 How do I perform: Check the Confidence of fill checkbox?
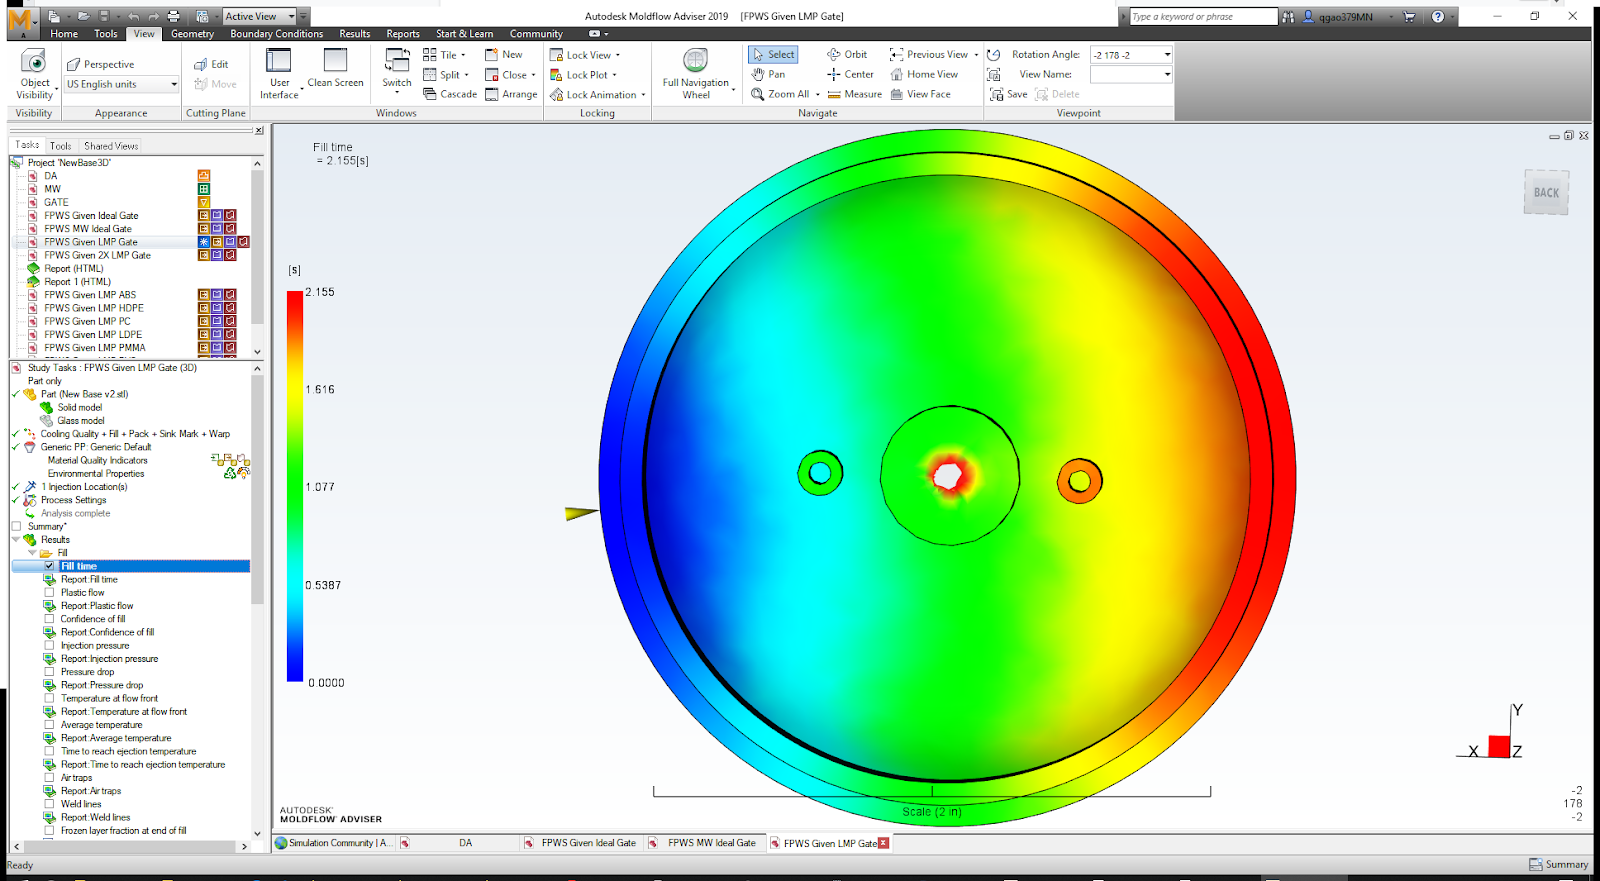click(x=49, y=619)
